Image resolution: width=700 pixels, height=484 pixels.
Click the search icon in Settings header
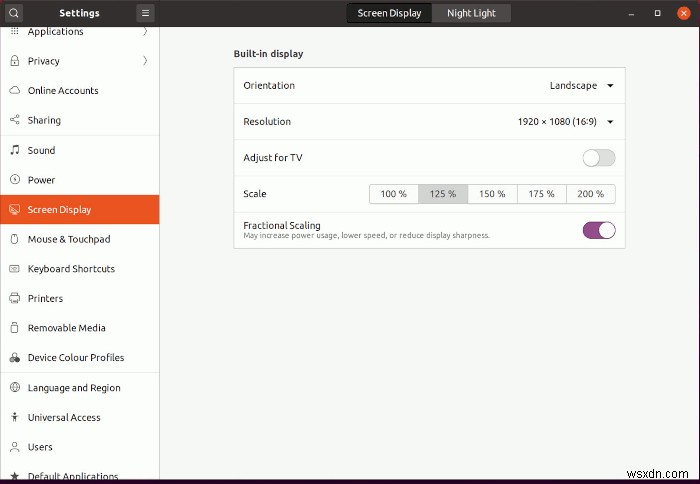click(14, 13)
